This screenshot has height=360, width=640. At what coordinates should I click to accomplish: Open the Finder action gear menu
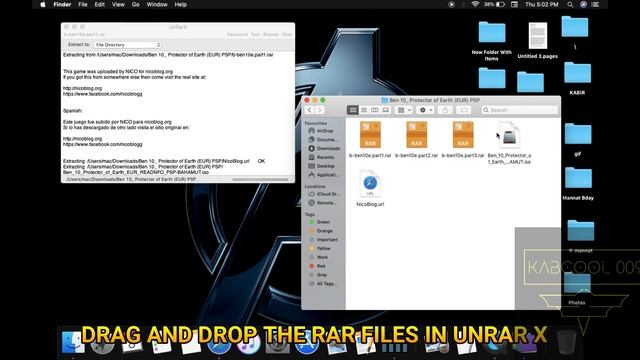[x=426, y=110]
